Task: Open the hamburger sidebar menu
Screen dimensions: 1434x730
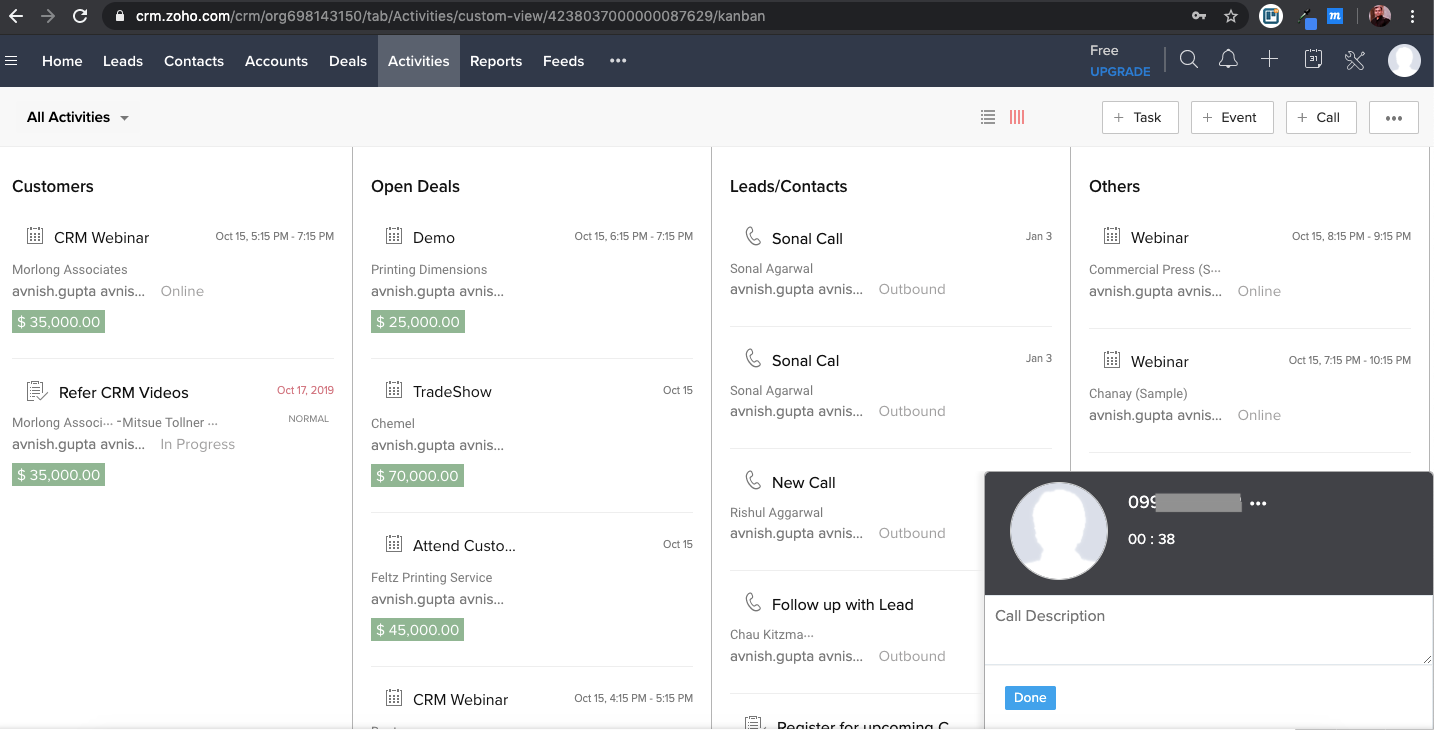Action: 12,61
